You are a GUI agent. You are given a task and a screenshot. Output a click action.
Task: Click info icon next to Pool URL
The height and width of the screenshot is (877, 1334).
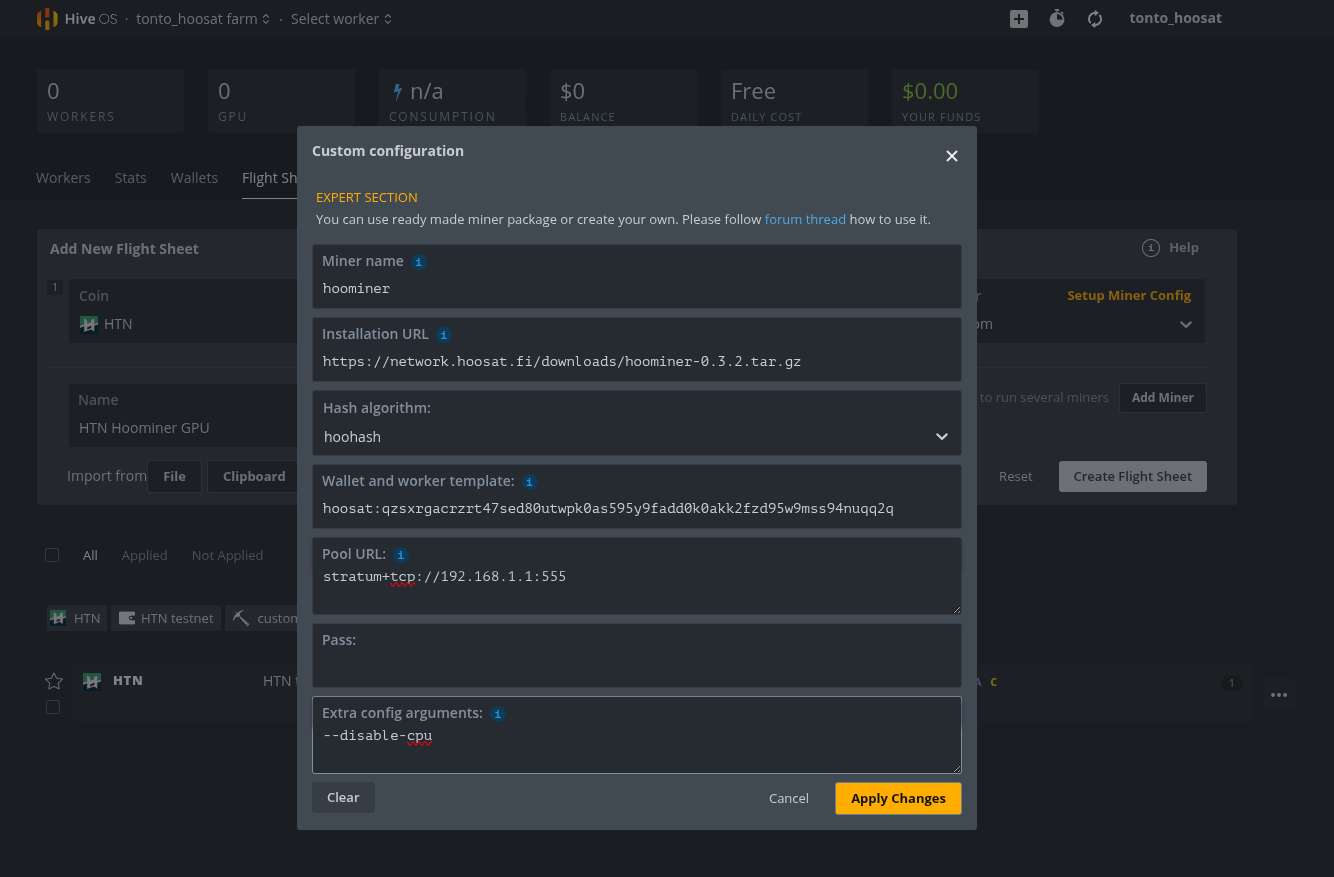[x=400, y=555]
